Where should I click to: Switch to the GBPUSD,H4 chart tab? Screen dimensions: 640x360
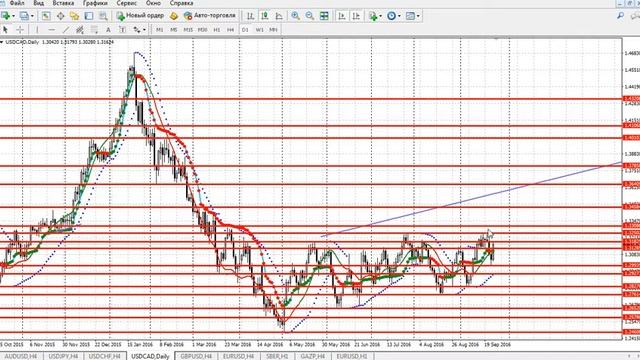196,356
